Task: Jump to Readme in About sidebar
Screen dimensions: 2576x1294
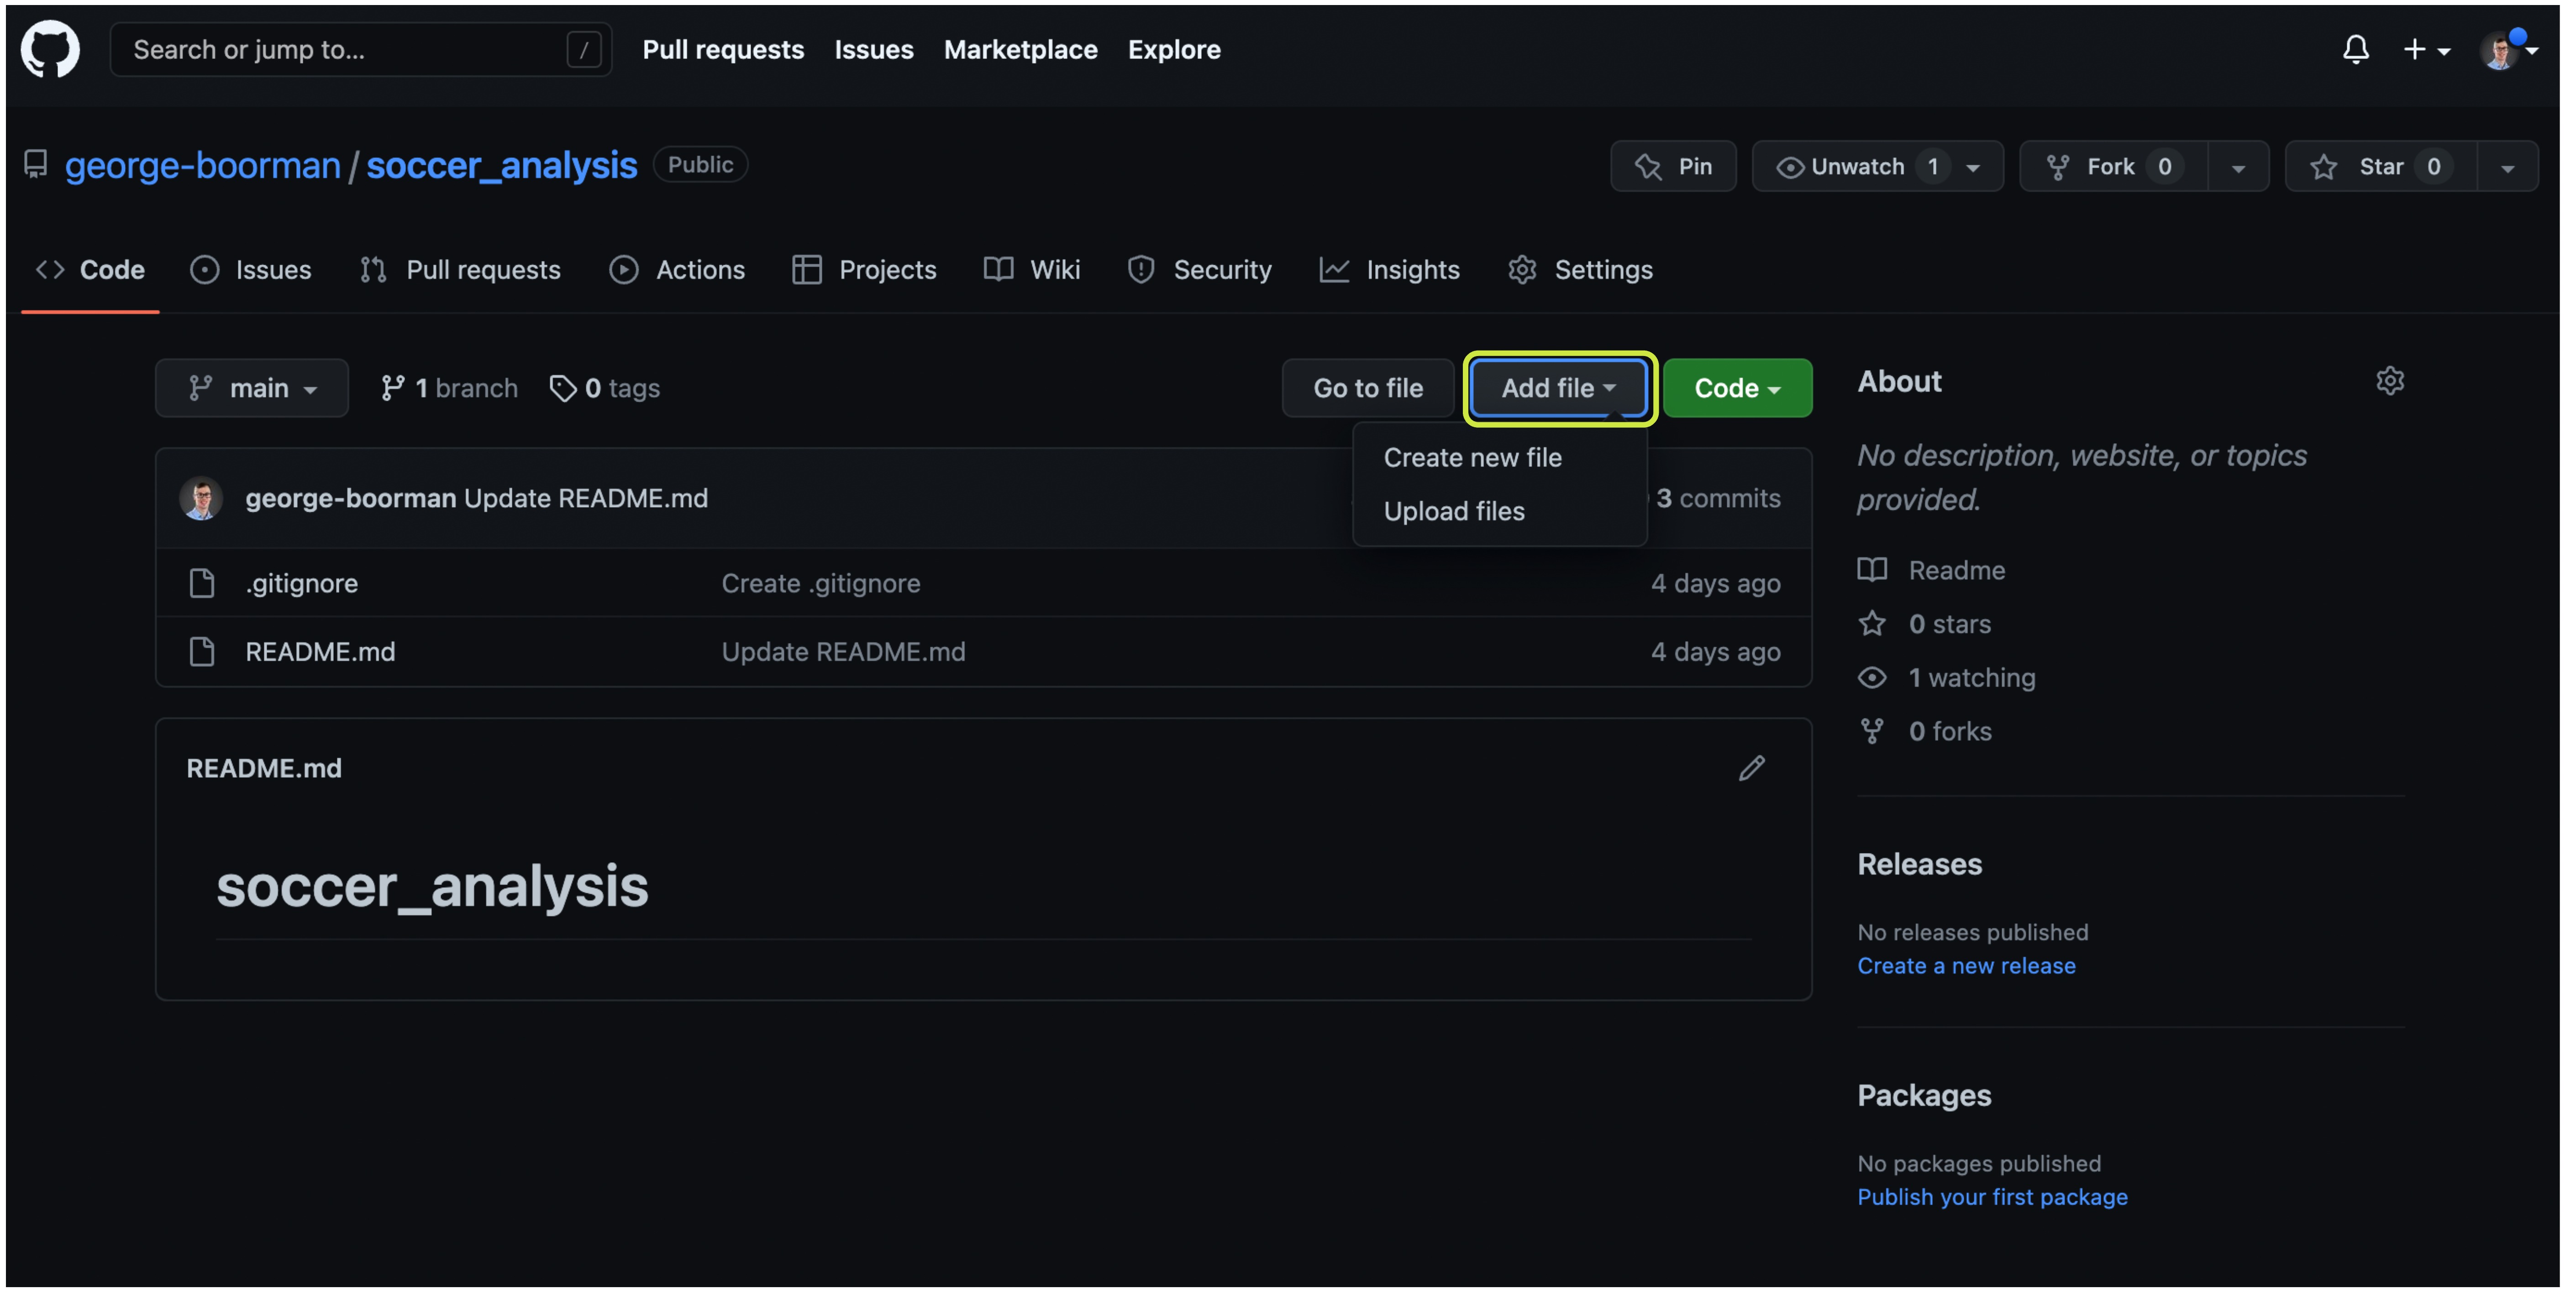Action: [1932, 570]
